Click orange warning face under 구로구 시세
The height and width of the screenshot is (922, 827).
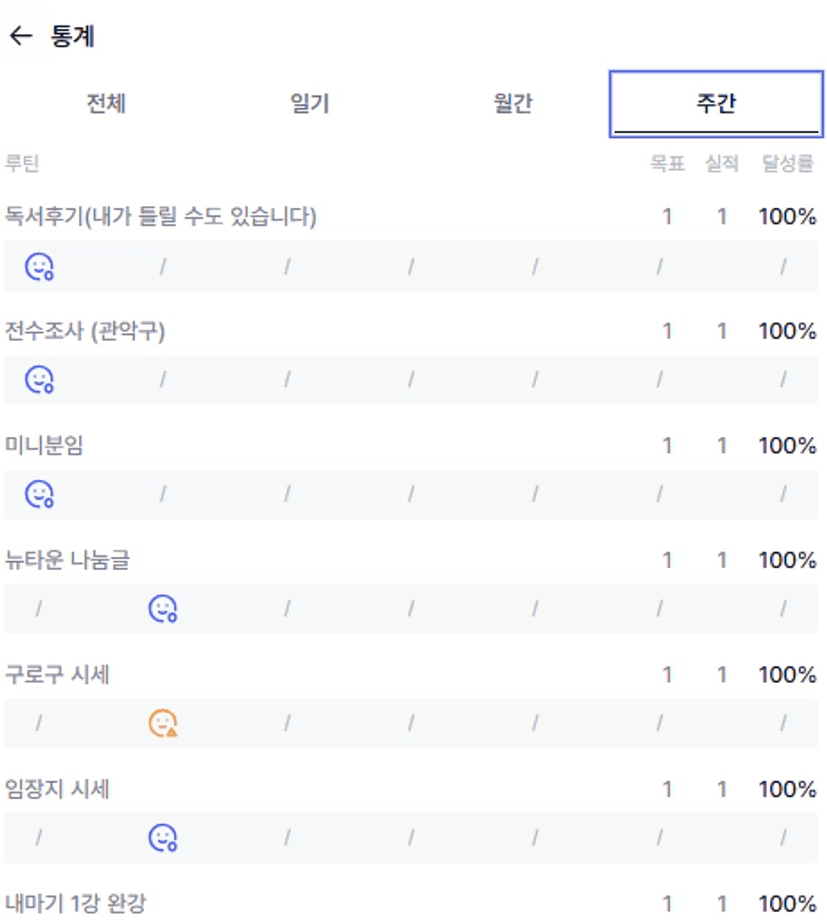click(x=163, y=722)
